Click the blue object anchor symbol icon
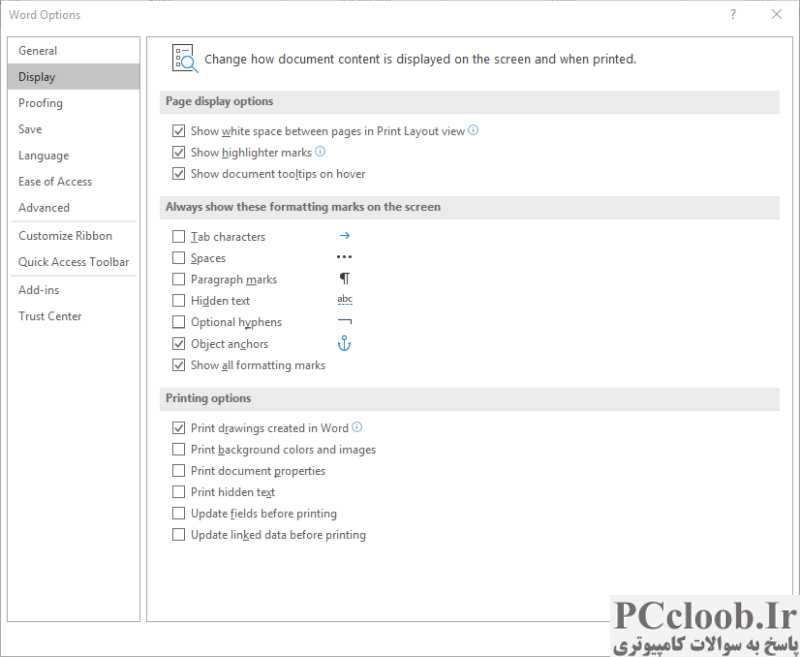800x657 pixels. (x=344, y=343)
